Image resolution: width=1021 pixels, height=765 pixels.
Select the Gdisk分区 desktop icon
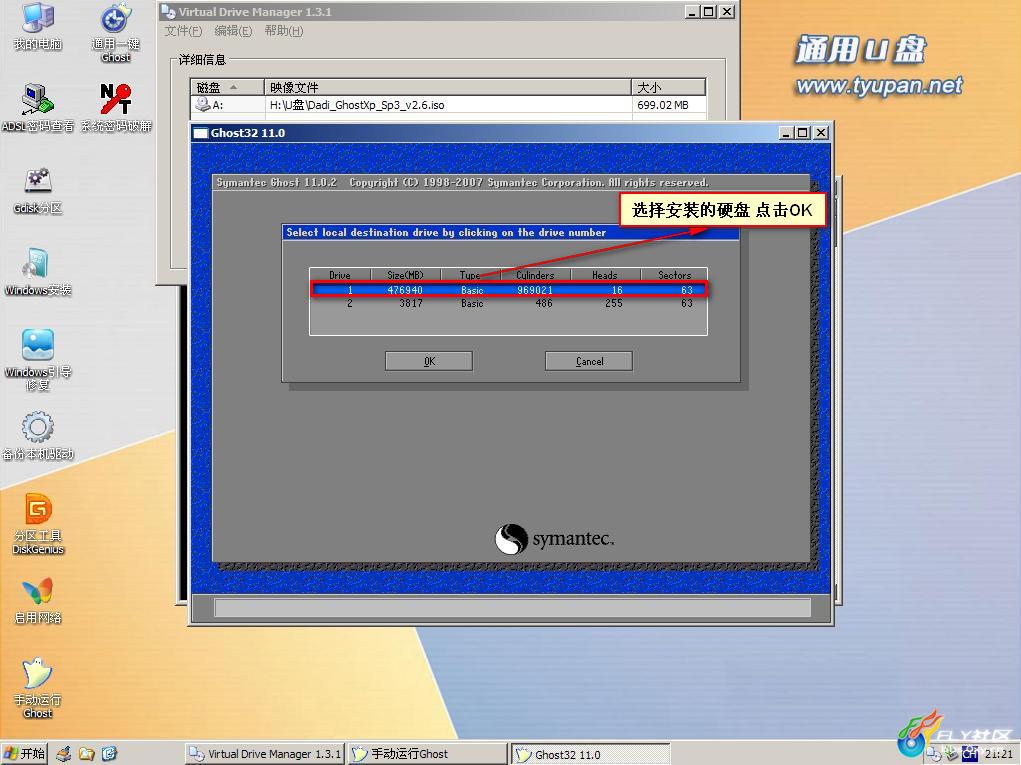tap(38, 190)
